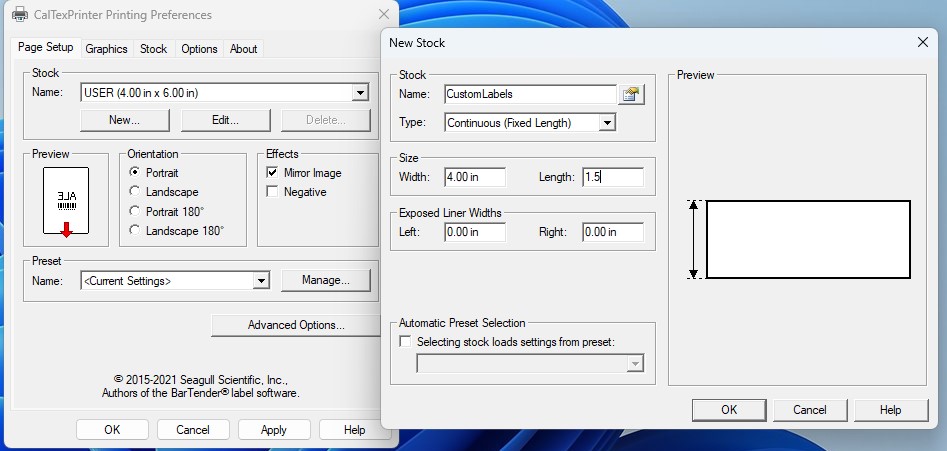
Task: Open the stock Type dropdown
Action: [607, 123]
